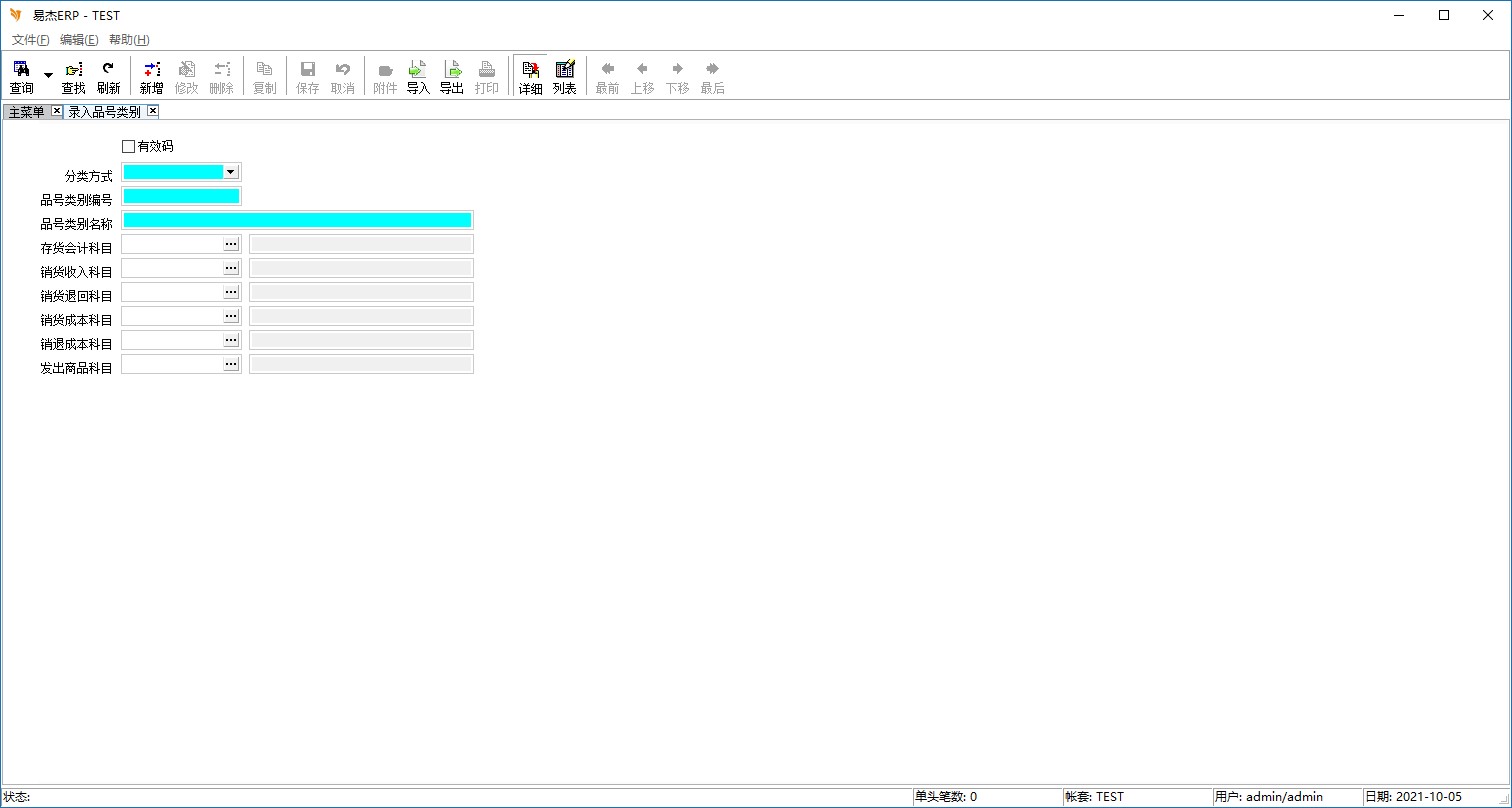This screenshot has height=808, width=1512.
Task: Close the 录入品号类别 tab
Action: pos(153,111)
